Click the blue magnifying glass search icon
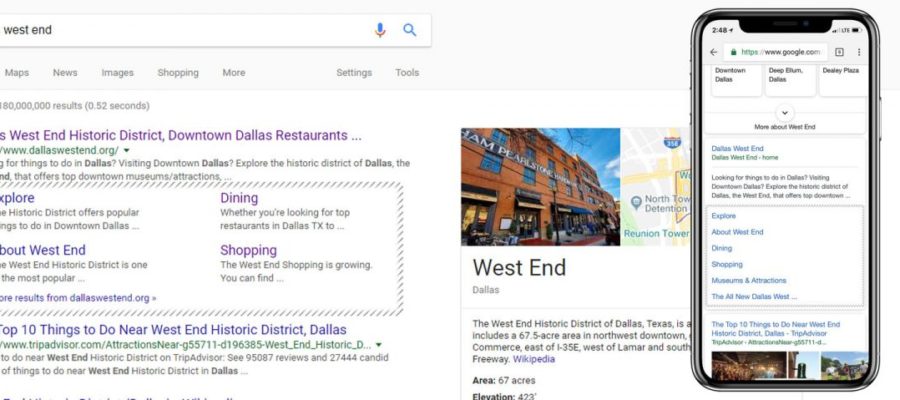The height and width of the screenshot is (400, 900). click(409, 30)
